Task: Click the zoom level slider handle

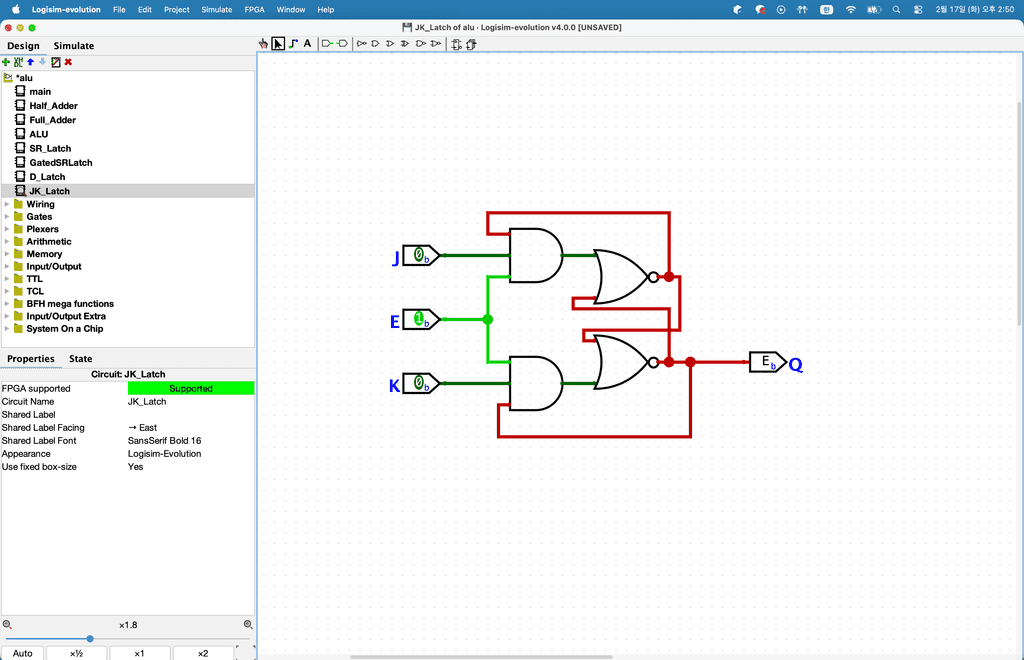Action: point(90,638)
